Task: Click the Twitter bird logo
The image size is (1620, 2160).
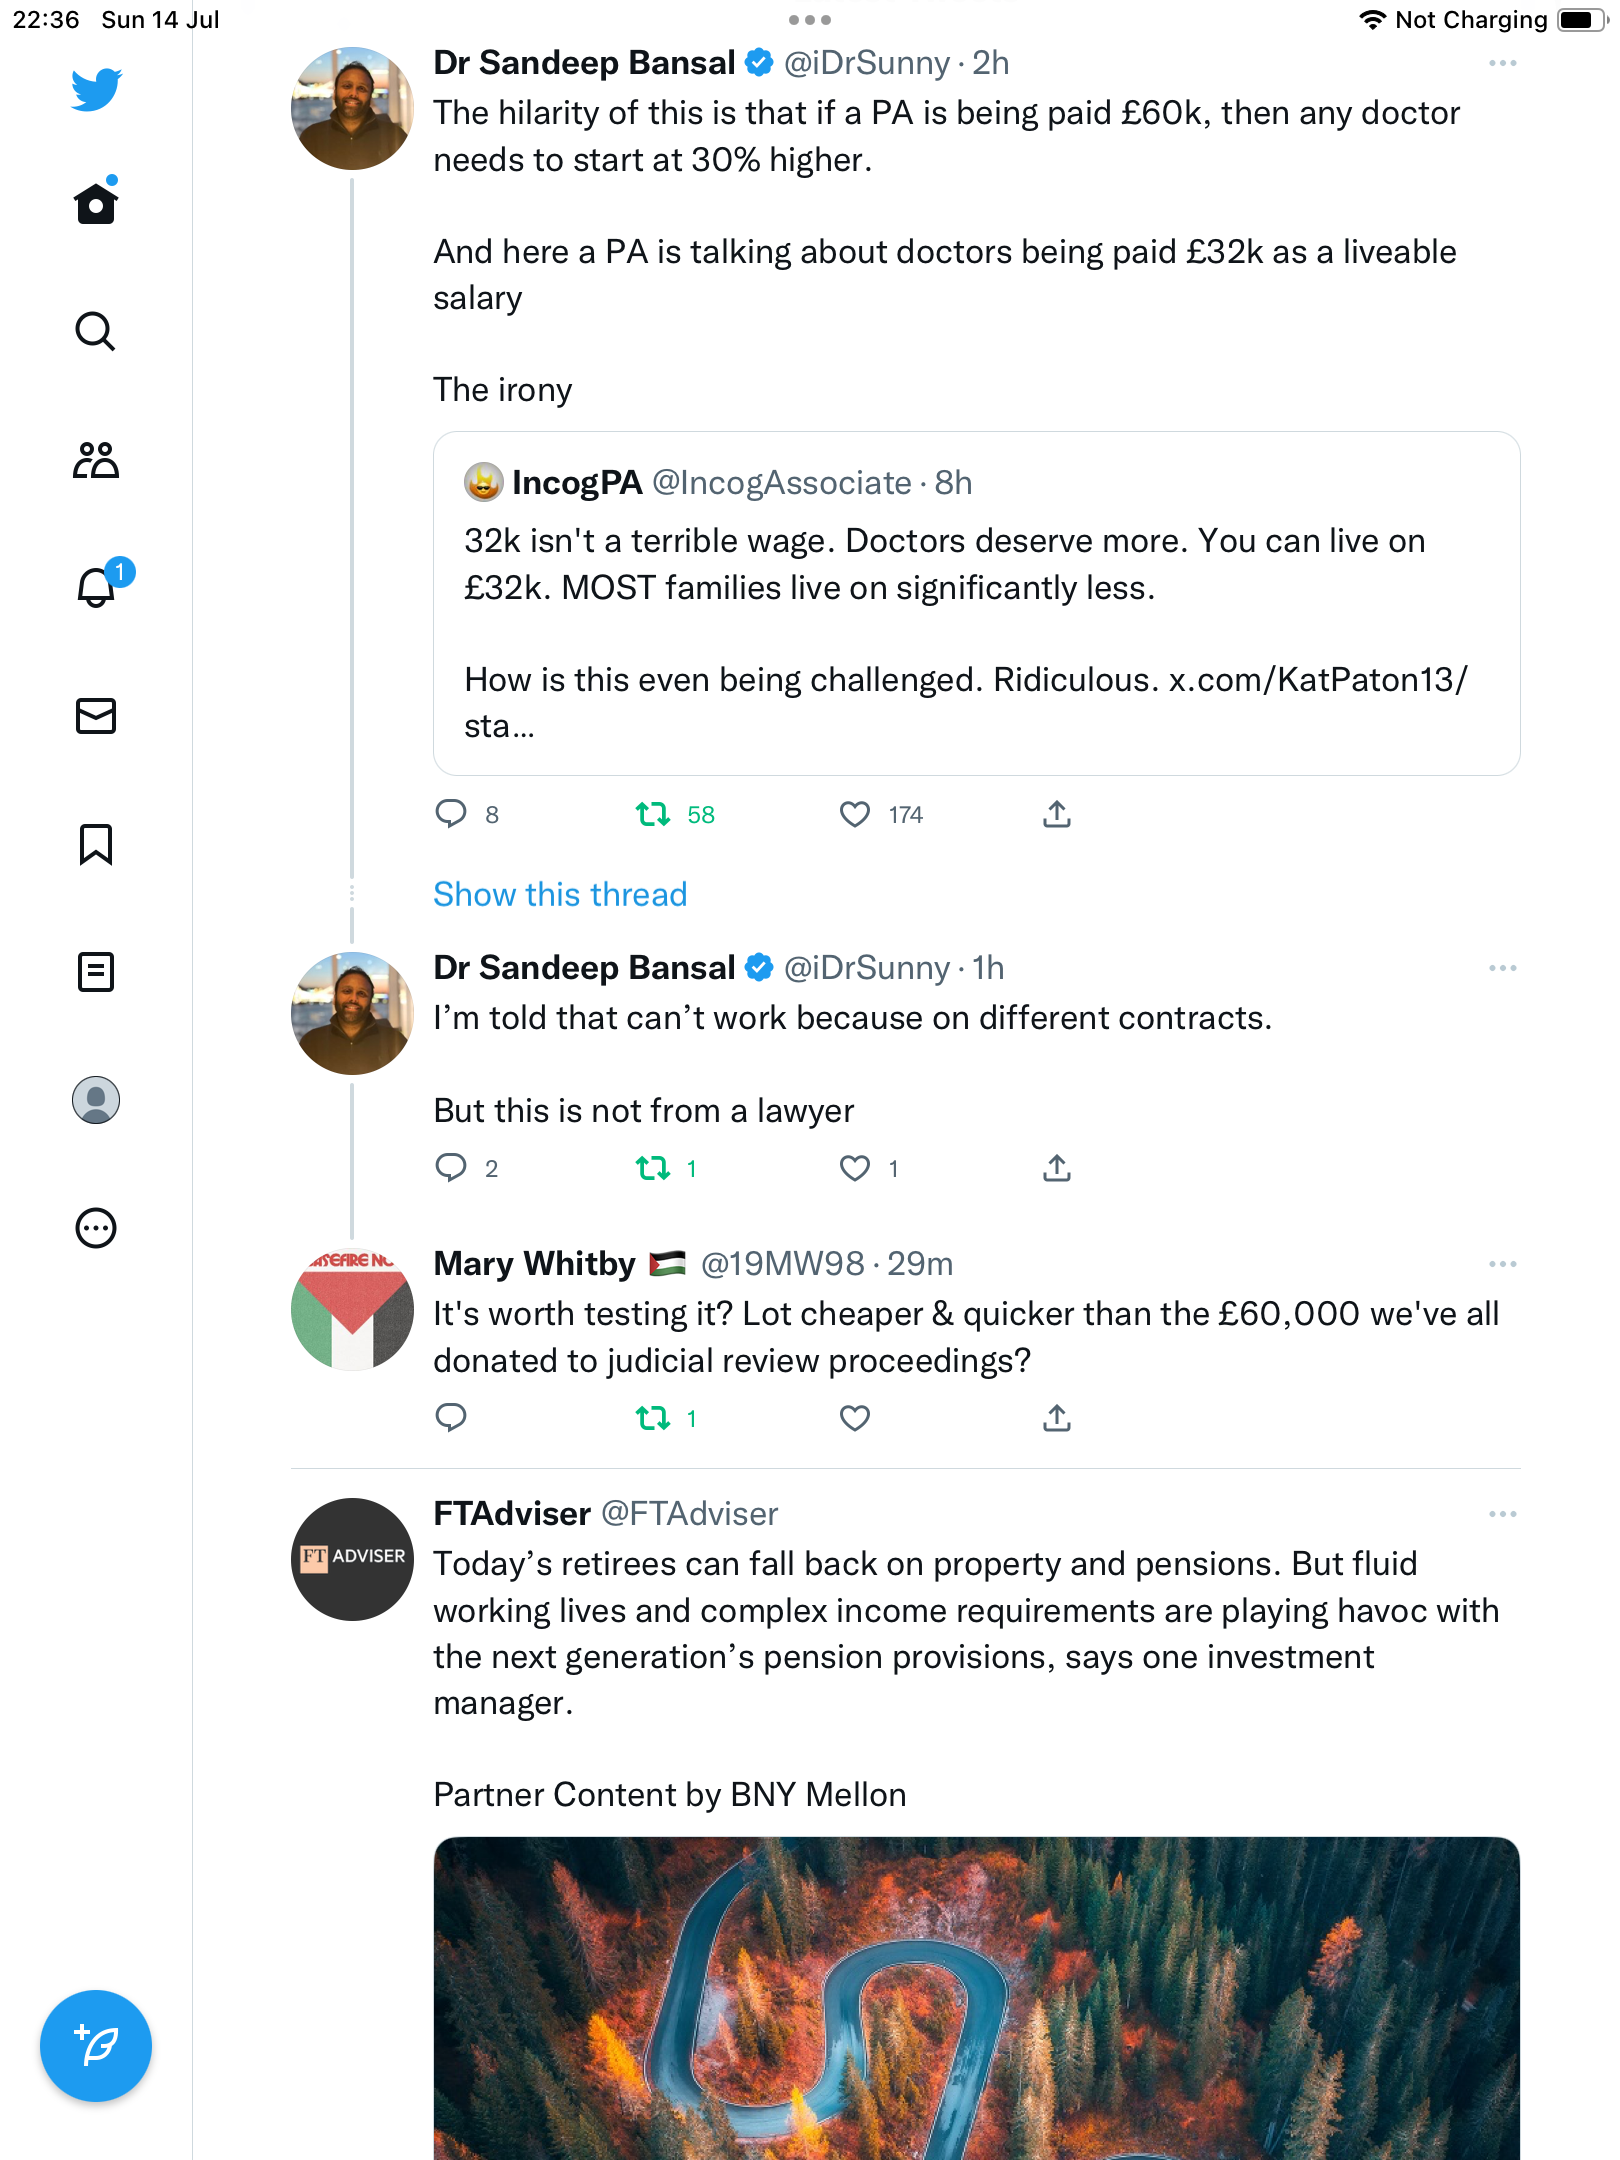Action: pyautogui.click(x=96, y=90)
